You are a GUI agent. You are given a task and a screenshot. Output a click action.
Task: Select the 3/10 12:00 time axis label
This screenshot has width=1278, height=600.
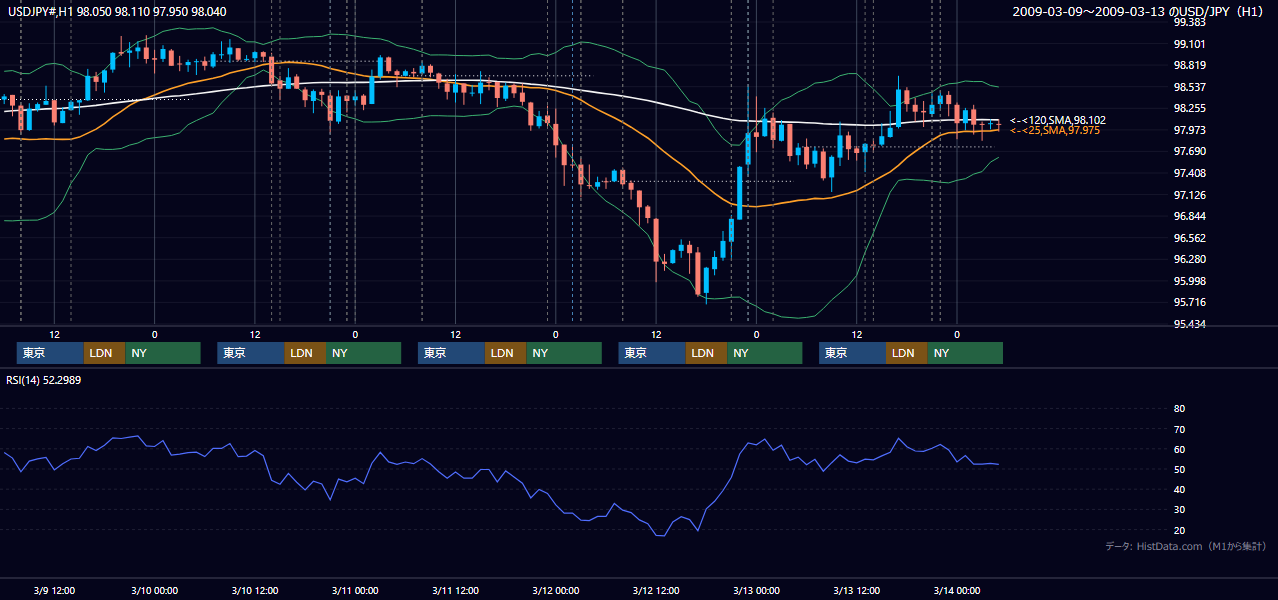(x=255, y=590)
